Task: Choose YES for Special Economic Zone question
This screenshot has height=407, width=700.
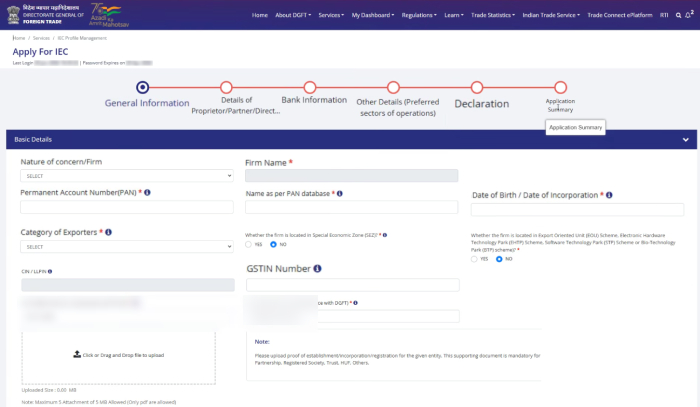Action: [249, 245]
